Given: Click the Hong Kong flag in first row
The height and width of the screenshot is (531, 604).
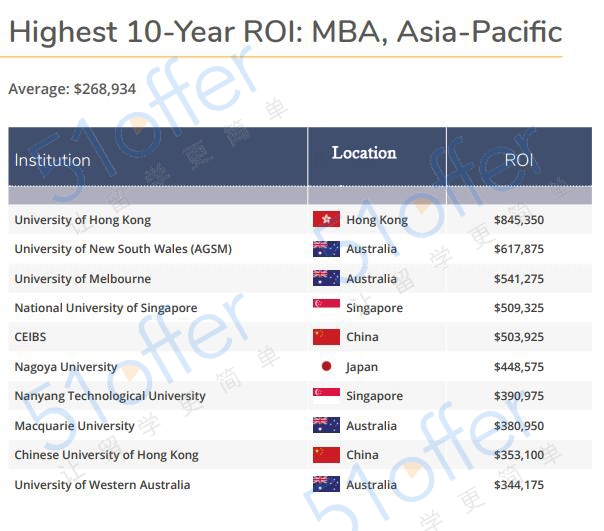Looking at the screenshot, I should pos(326,220).
